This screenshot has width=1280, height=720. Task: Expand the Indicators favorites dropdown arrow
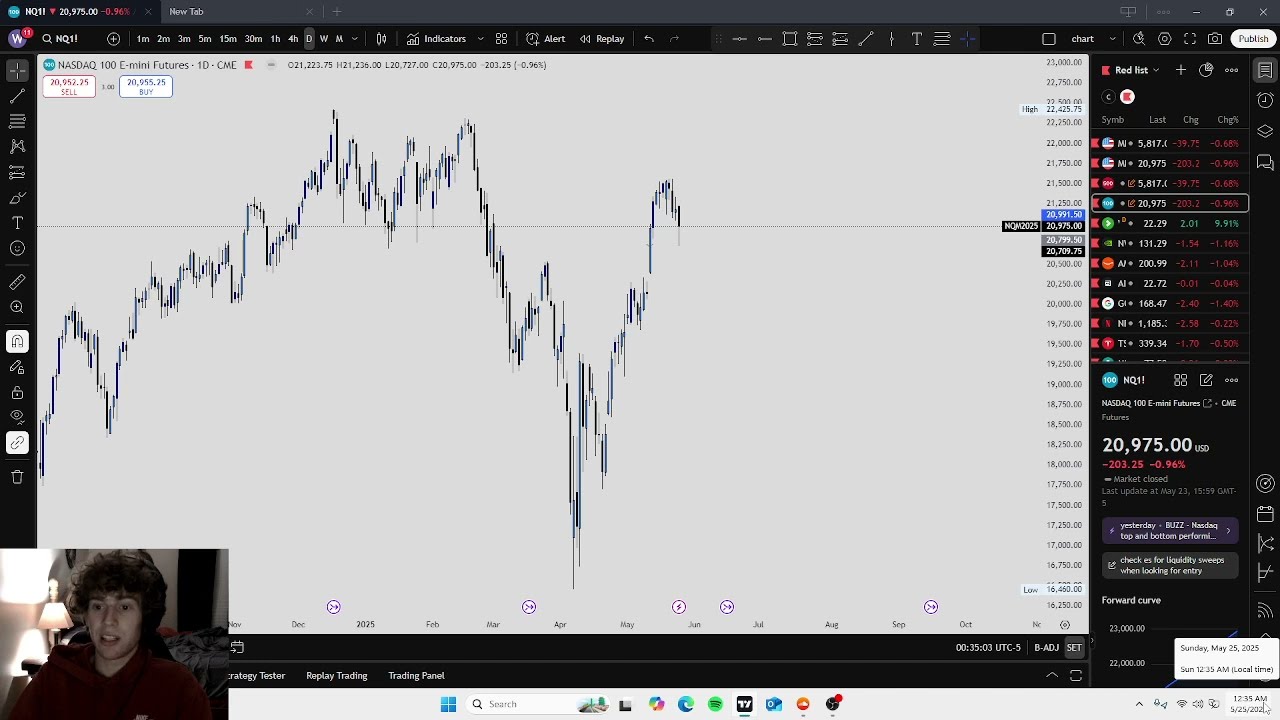click(x=480, y=39)
